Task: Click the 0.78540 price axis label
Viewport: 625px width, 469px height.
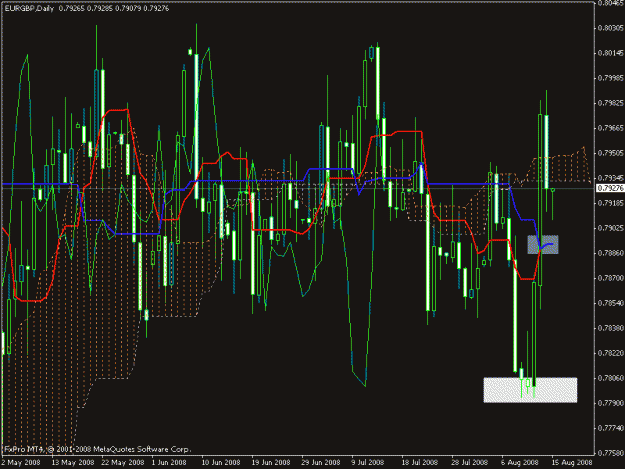Action: pos(610,303)
